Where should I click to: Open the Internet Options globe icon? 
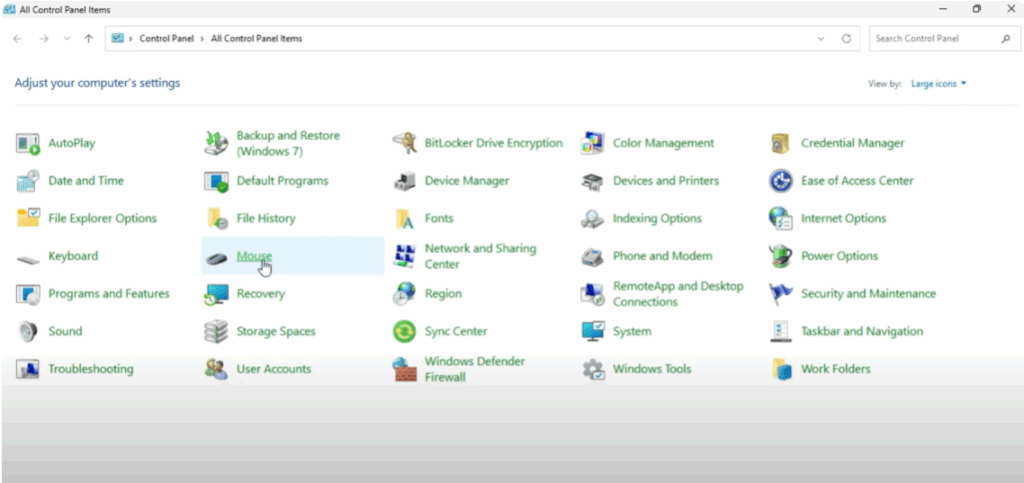(780, 219)
